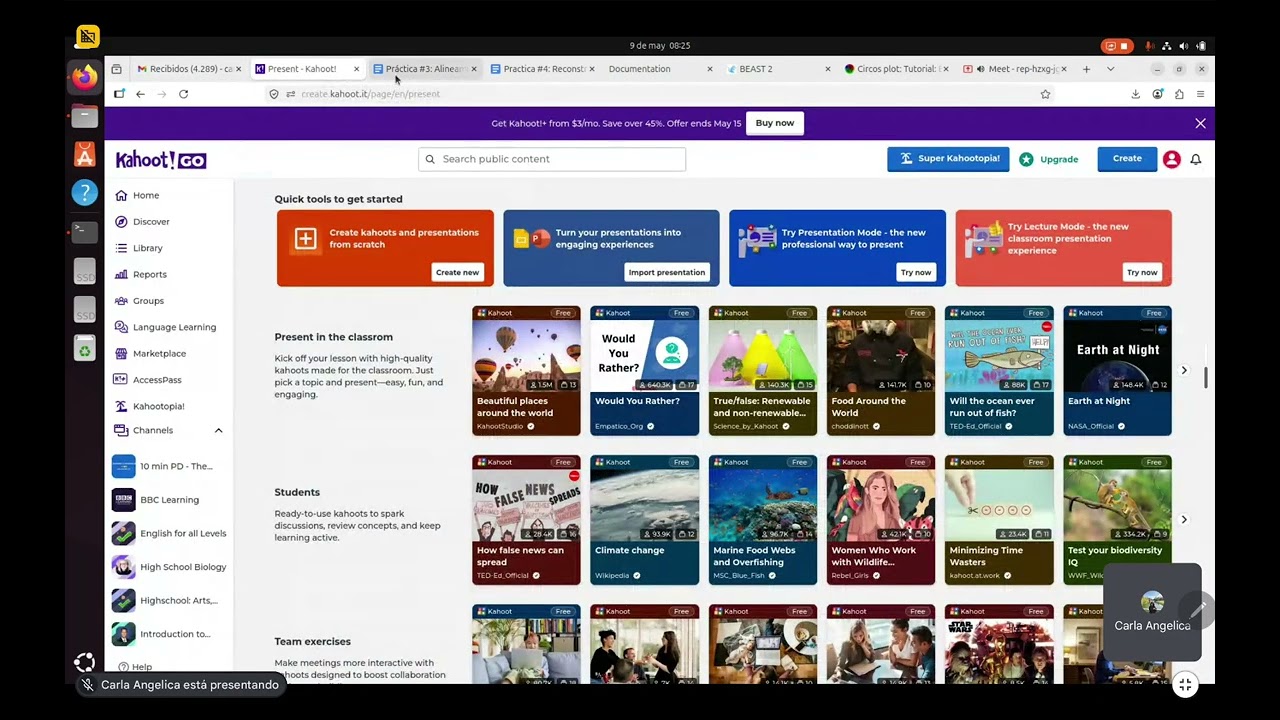Open the Climate change kahoot card
Image resolution: width=1280 pixels, height=720 pixels.
tap(644, 520)
